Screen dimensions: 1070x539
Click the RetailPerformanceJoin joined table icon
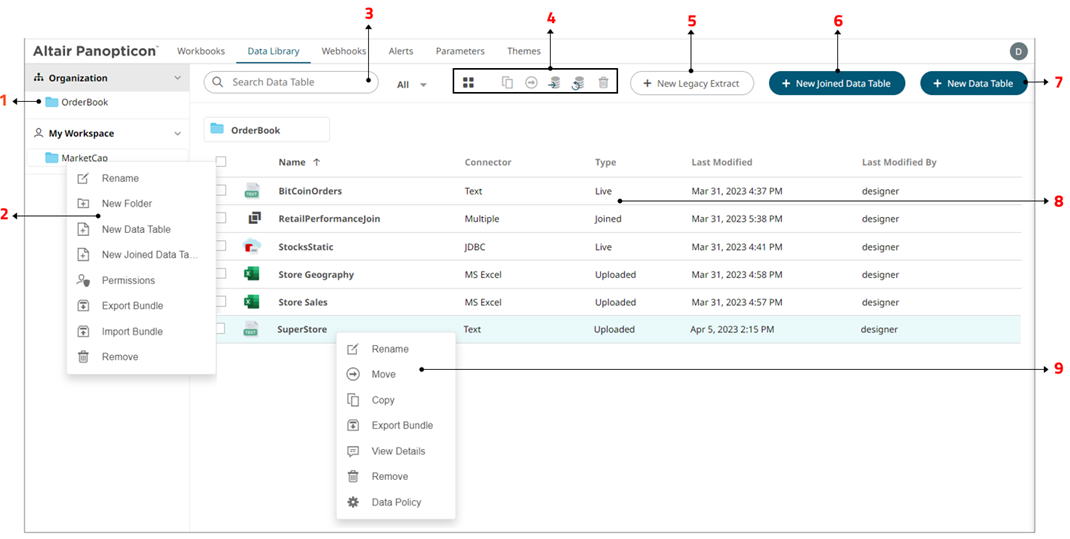253,218
